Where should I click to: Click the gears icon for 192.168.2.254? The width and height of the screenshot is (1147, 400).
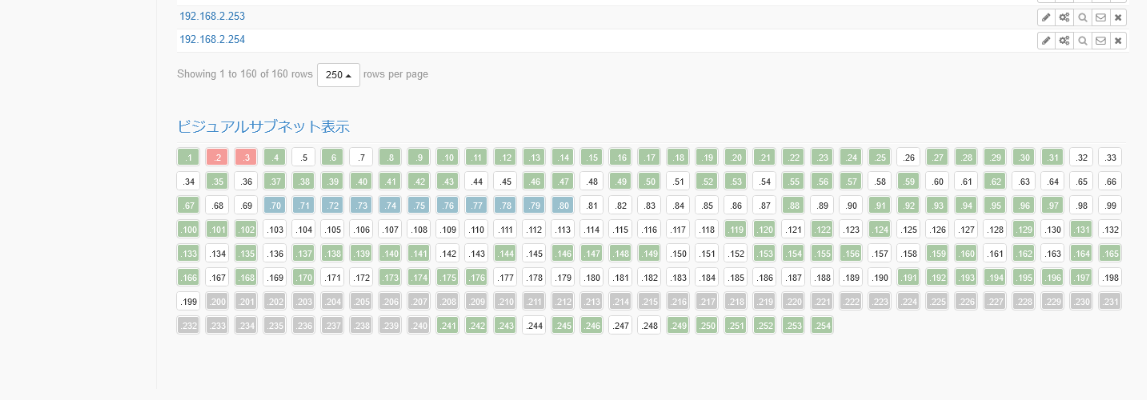coord(1064,40)
